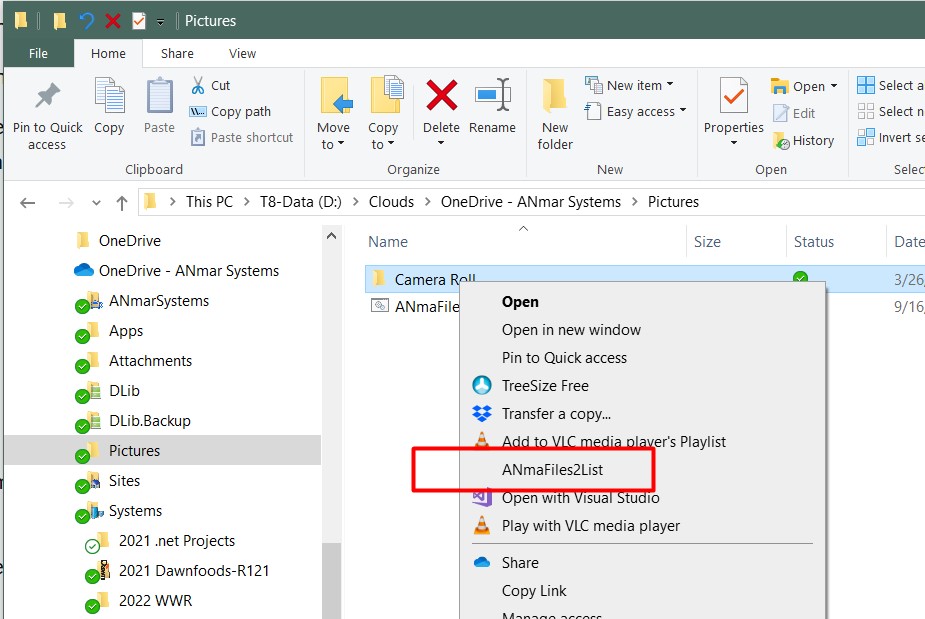Switch to the View ribbon tab
Viewport: 925px width, 619px height.
[242, 53]
